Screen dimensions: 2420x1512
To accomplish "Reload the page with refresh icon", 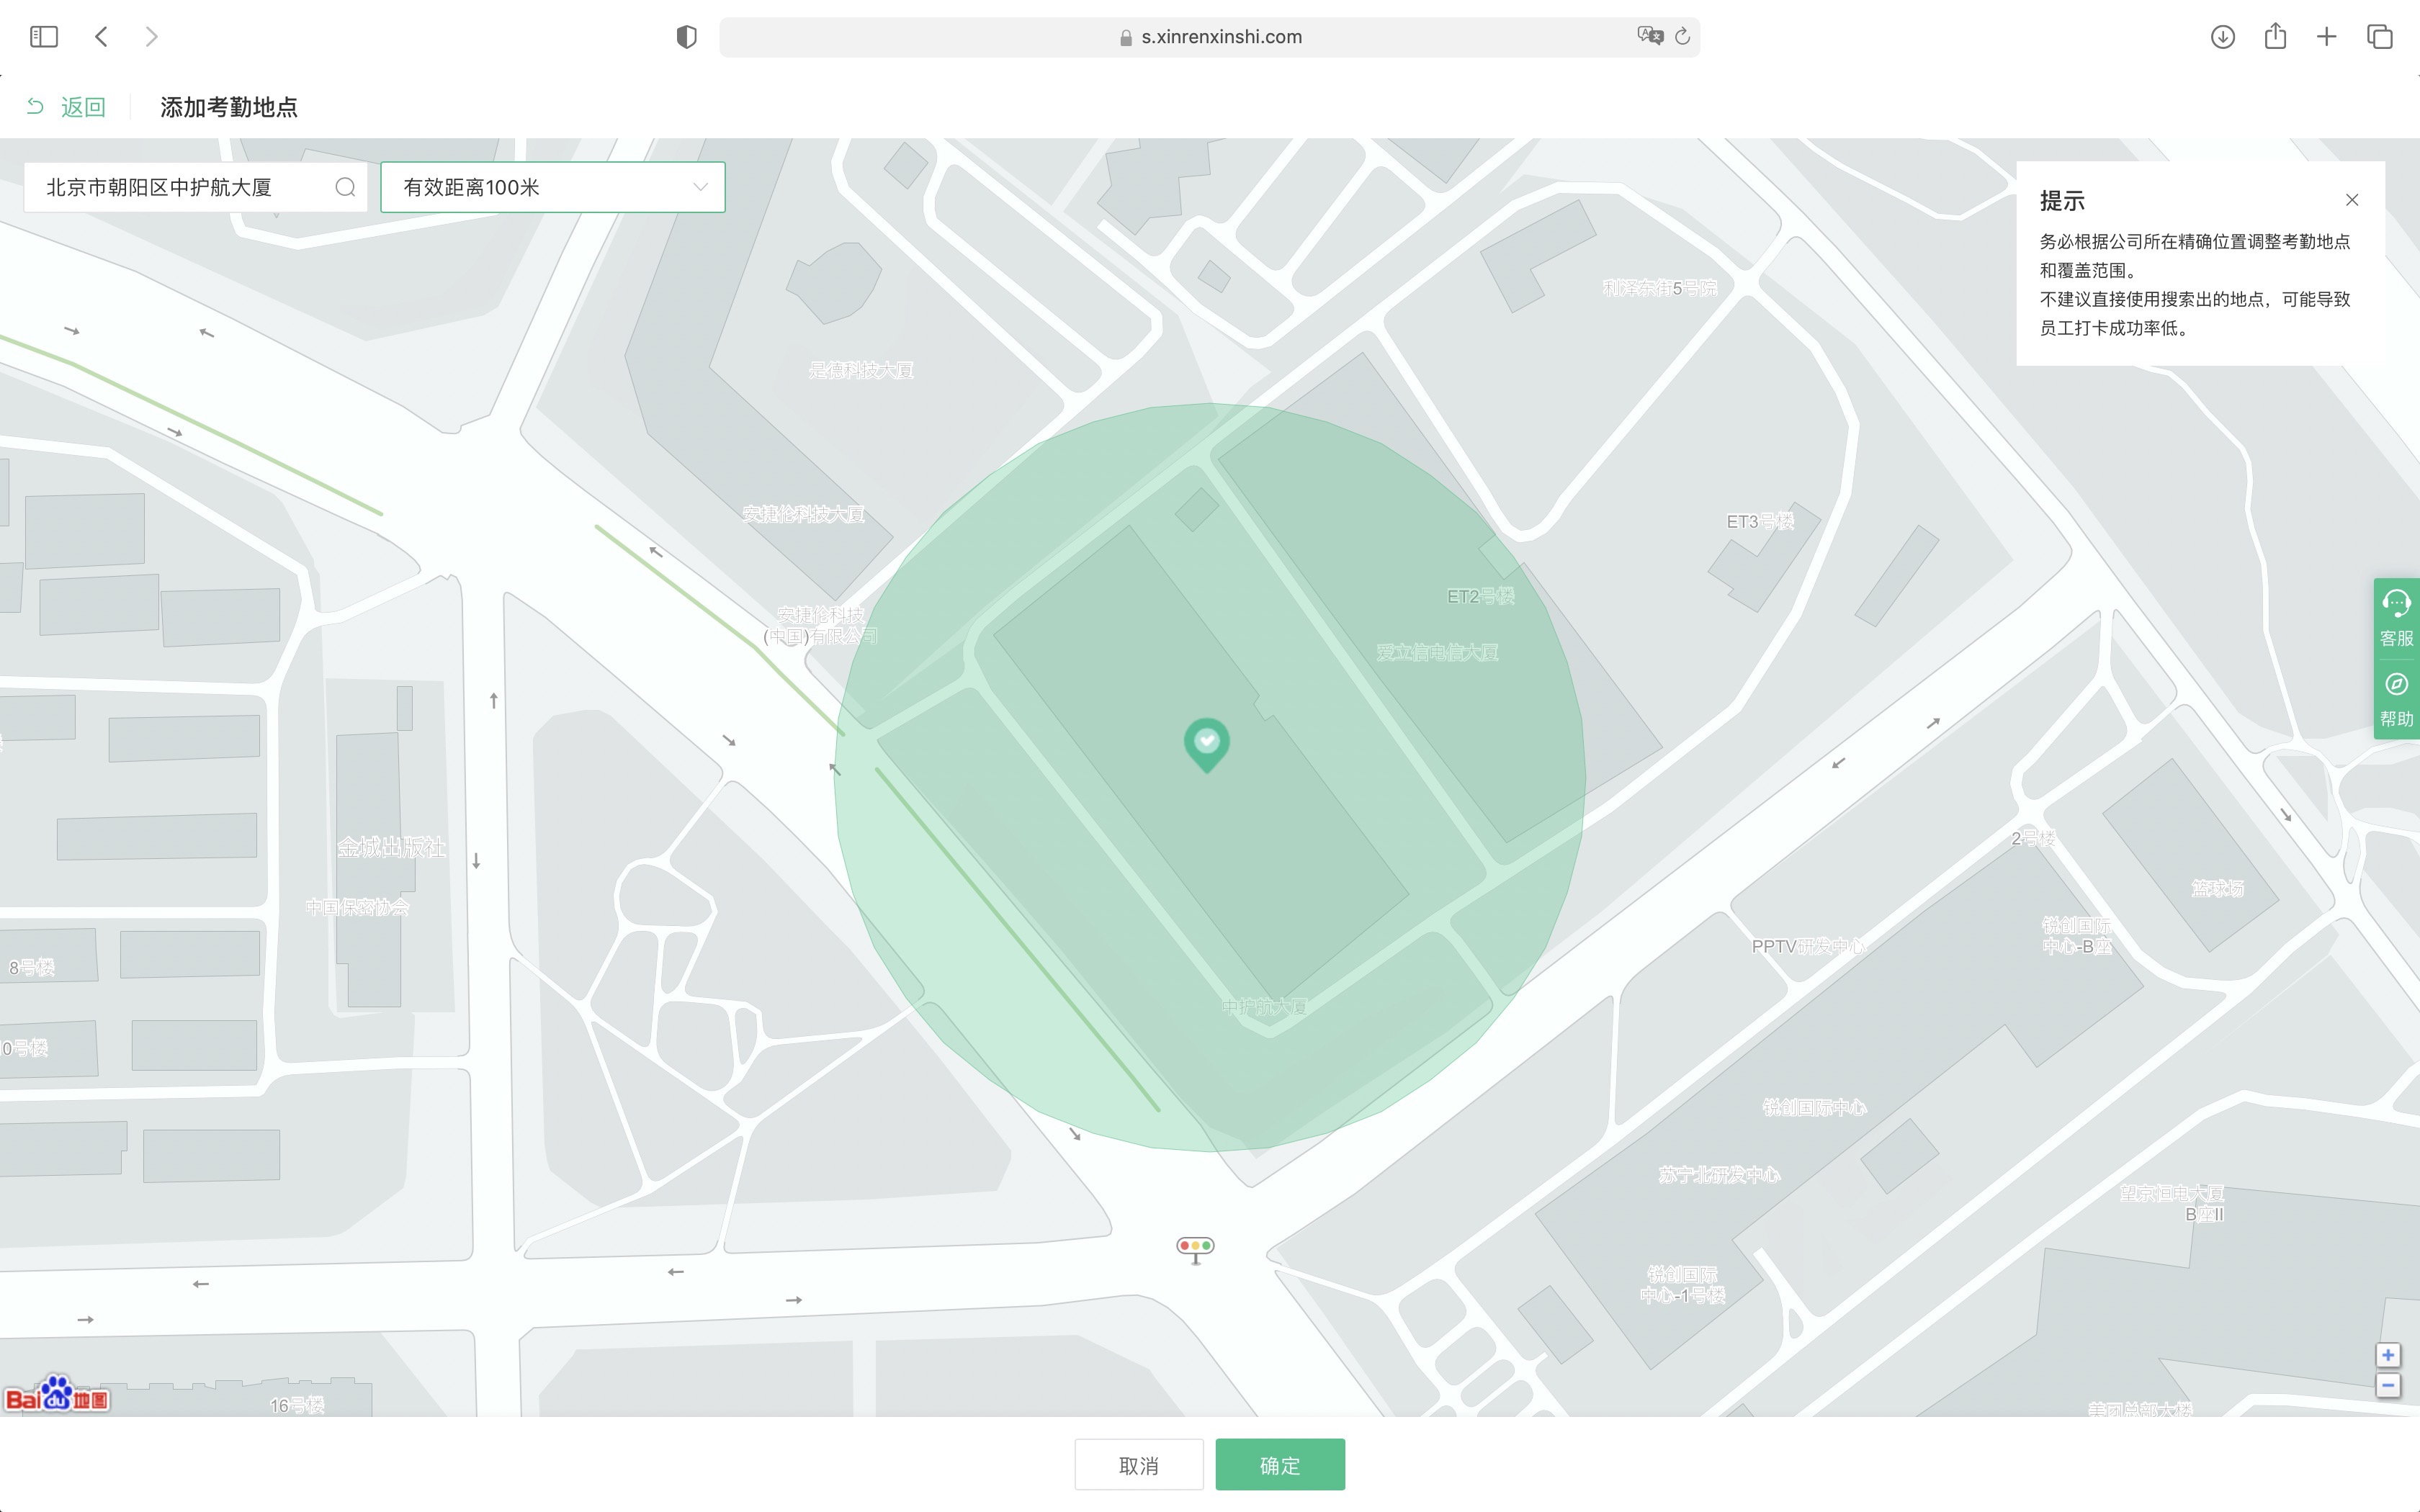I will point(1682,37).
